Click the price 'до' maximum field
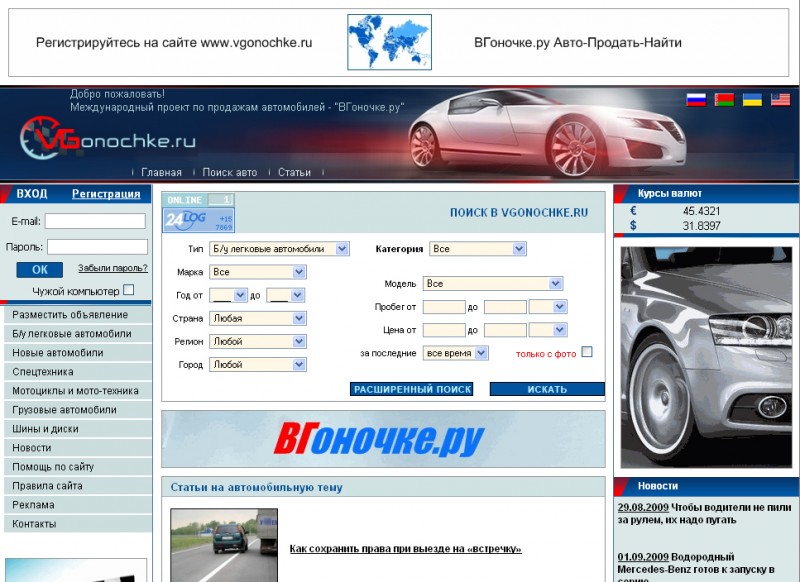This screenshot has width=800, height=582. click(505, 330)
